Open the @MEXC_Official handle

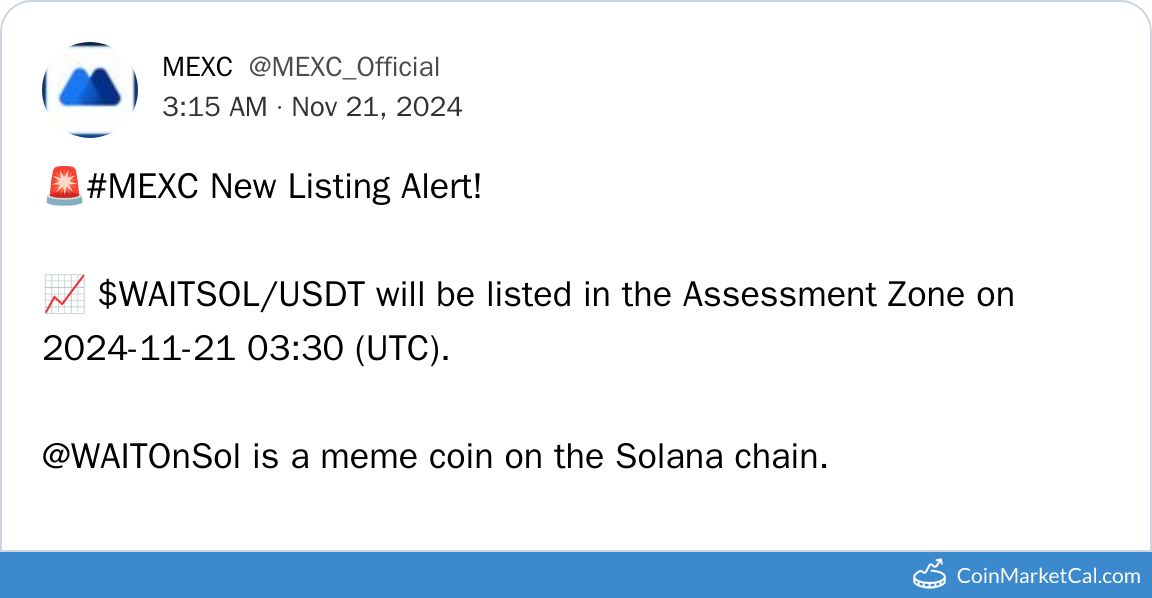click(344, 67)
